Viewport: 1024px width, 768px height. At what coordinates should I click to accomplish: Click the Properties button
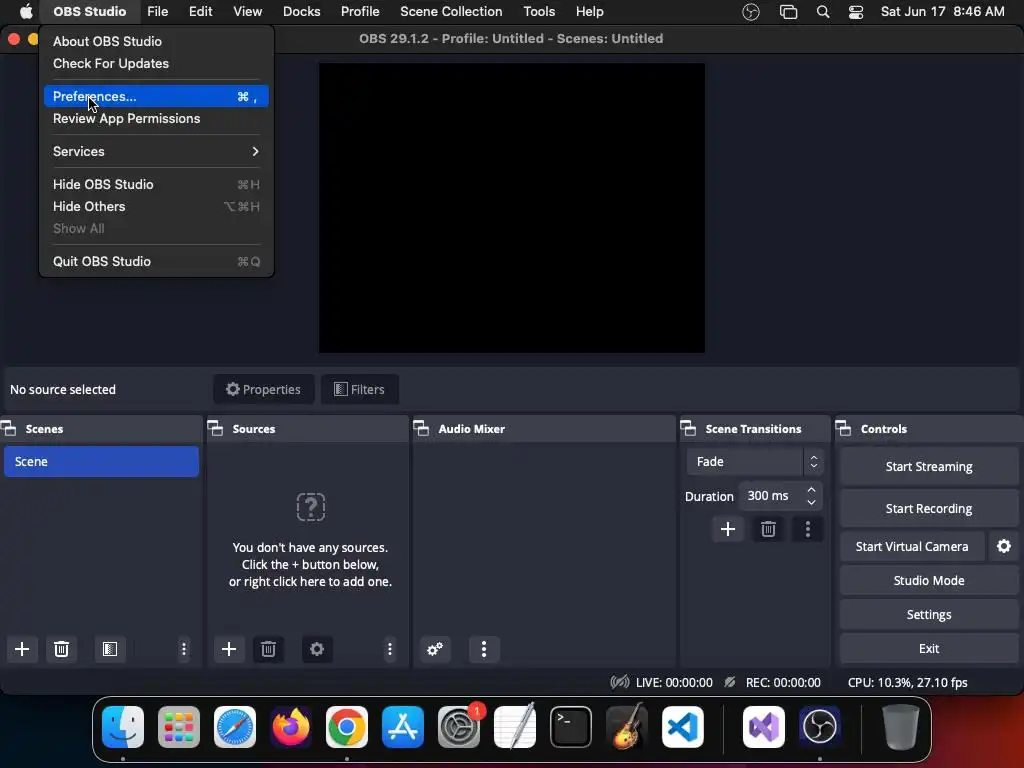click(264, 389)
